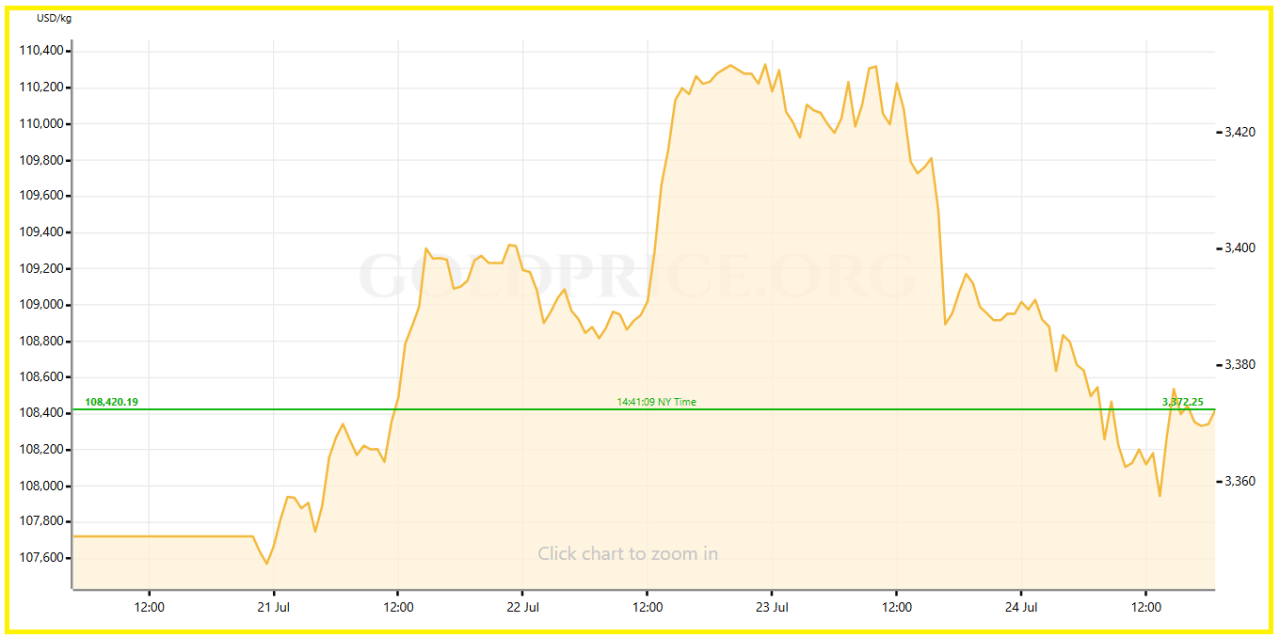Click the USD/kg axis unit label

pyautogui.click(x=54, y=18)
